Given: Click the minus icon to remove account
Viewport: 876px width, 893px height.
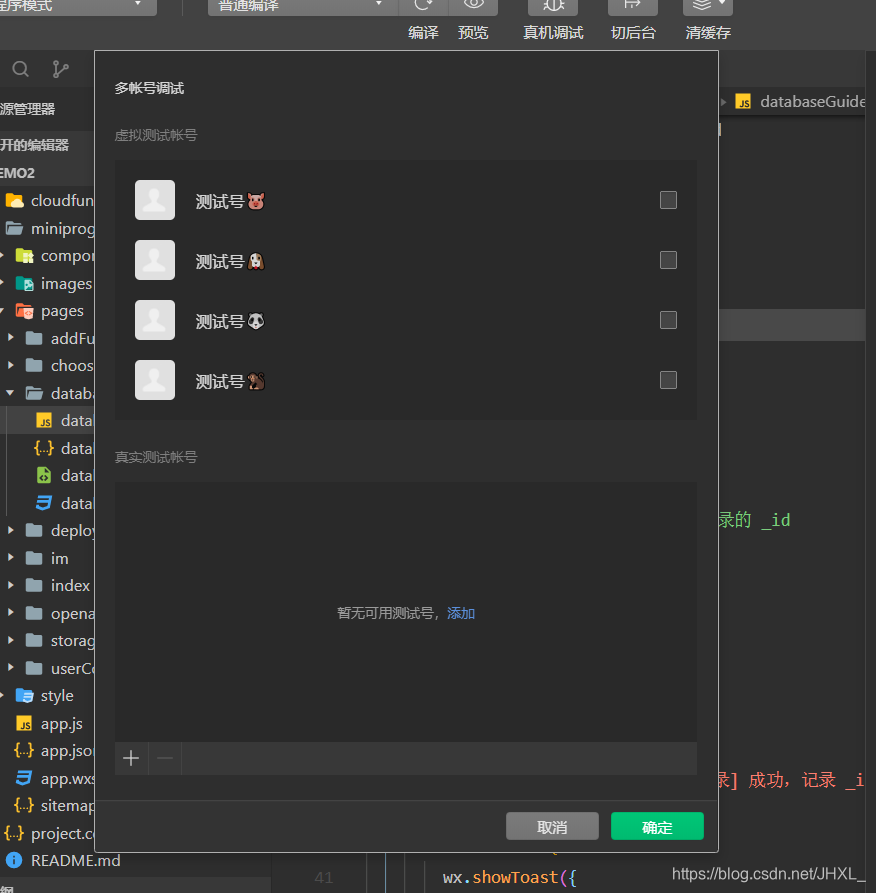Looking at the screenshot, I should coord(165,758).
